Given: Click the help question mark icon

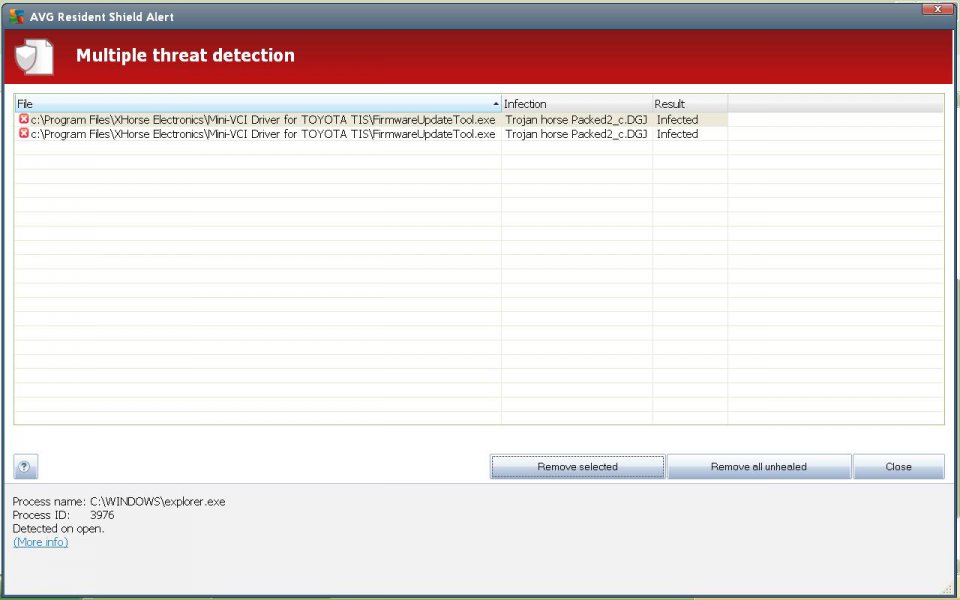Looking at the screenshot, I should 25,467.
